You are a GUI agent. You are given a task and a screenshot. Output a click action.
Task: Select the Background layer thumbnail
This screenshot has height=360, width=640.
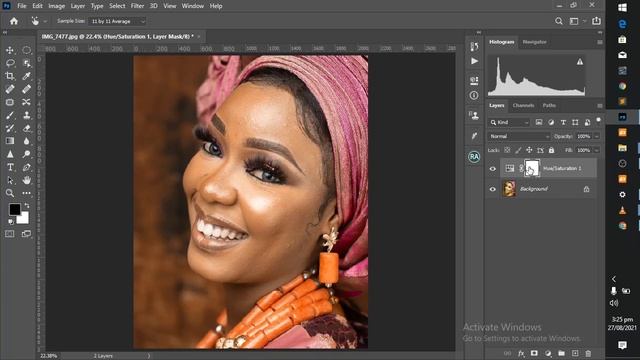coord(509,189)
